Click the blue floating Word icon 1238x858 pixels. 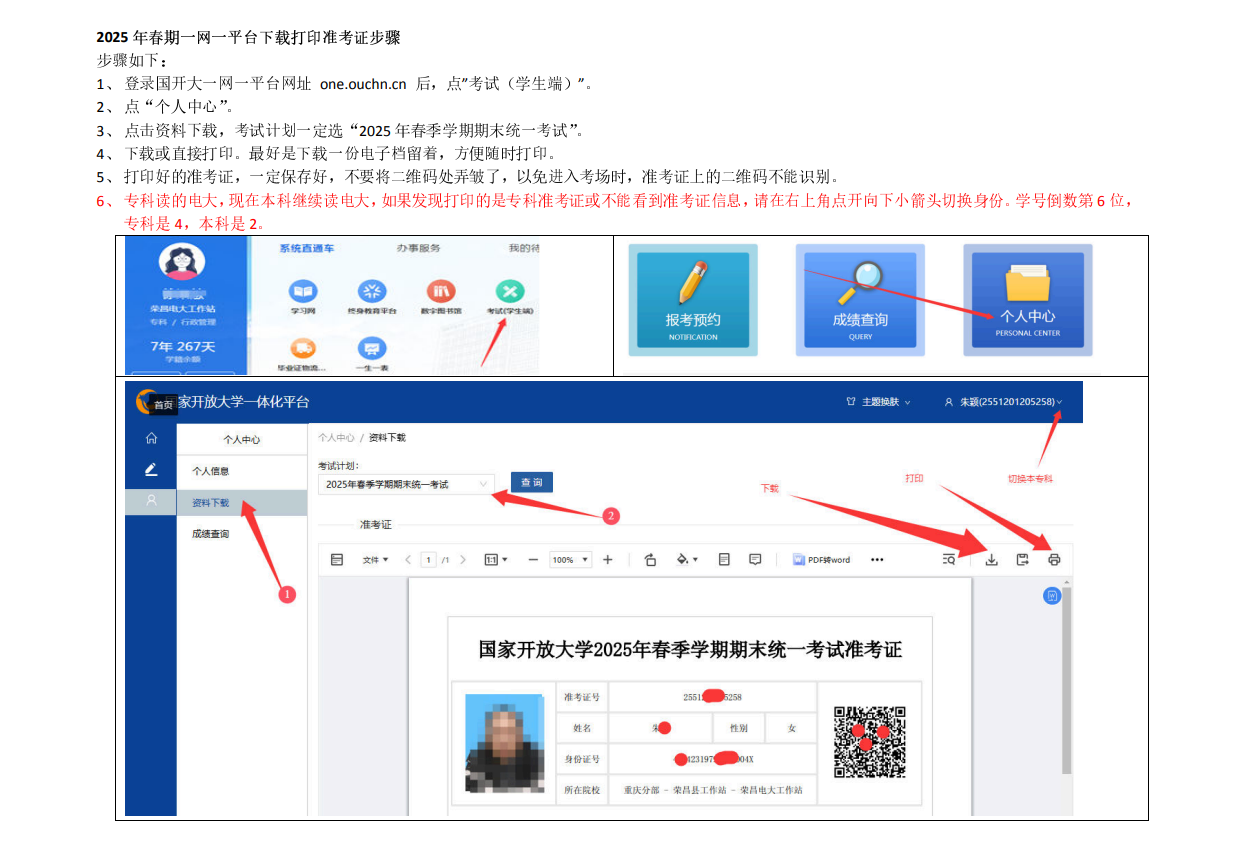[x=1052, y=596]
